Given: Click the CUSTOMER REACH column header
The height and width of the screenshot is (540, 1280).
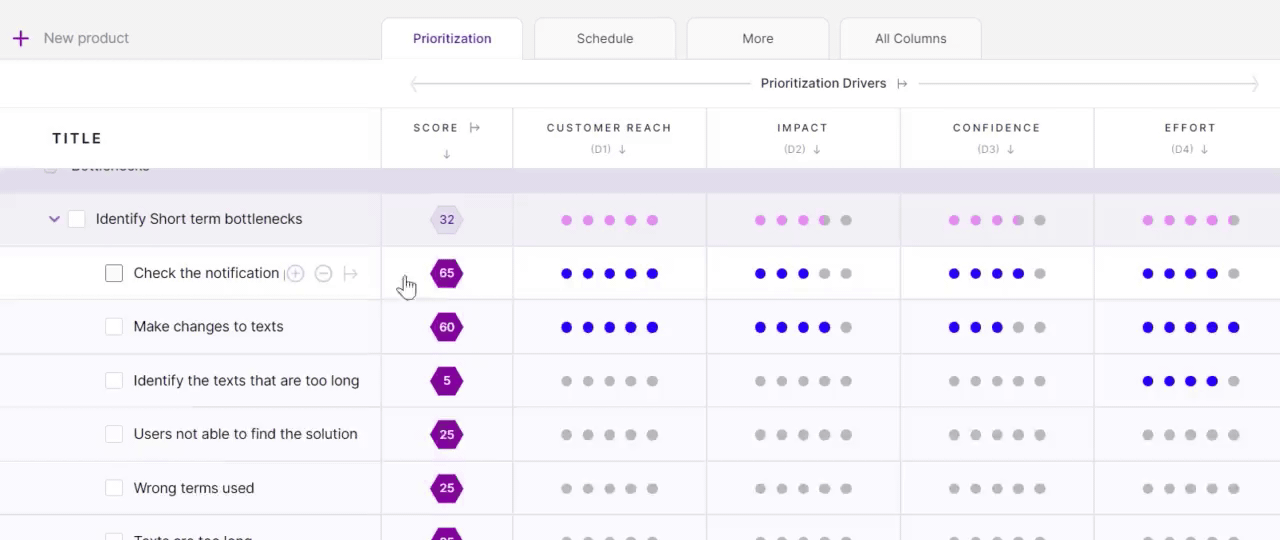Looking at the screenshot, I should point(609,128).
